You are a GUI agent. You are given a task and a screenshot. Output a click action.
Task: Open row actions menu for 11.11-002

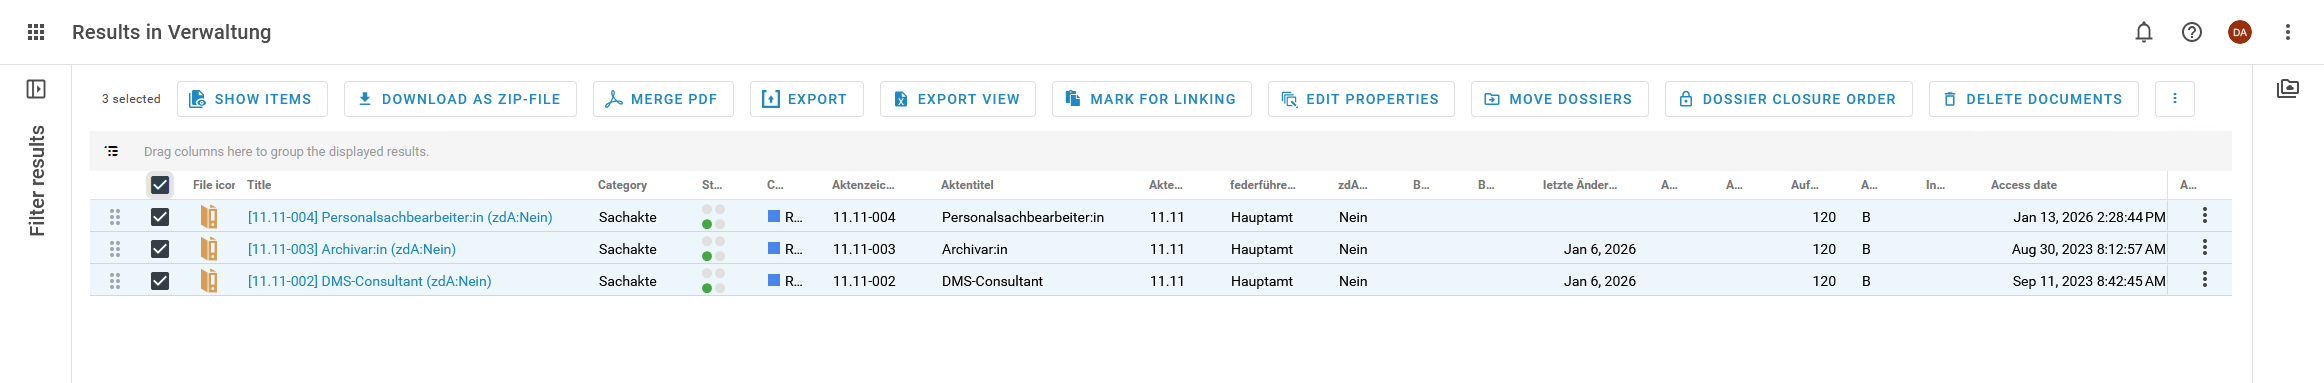2205,280
